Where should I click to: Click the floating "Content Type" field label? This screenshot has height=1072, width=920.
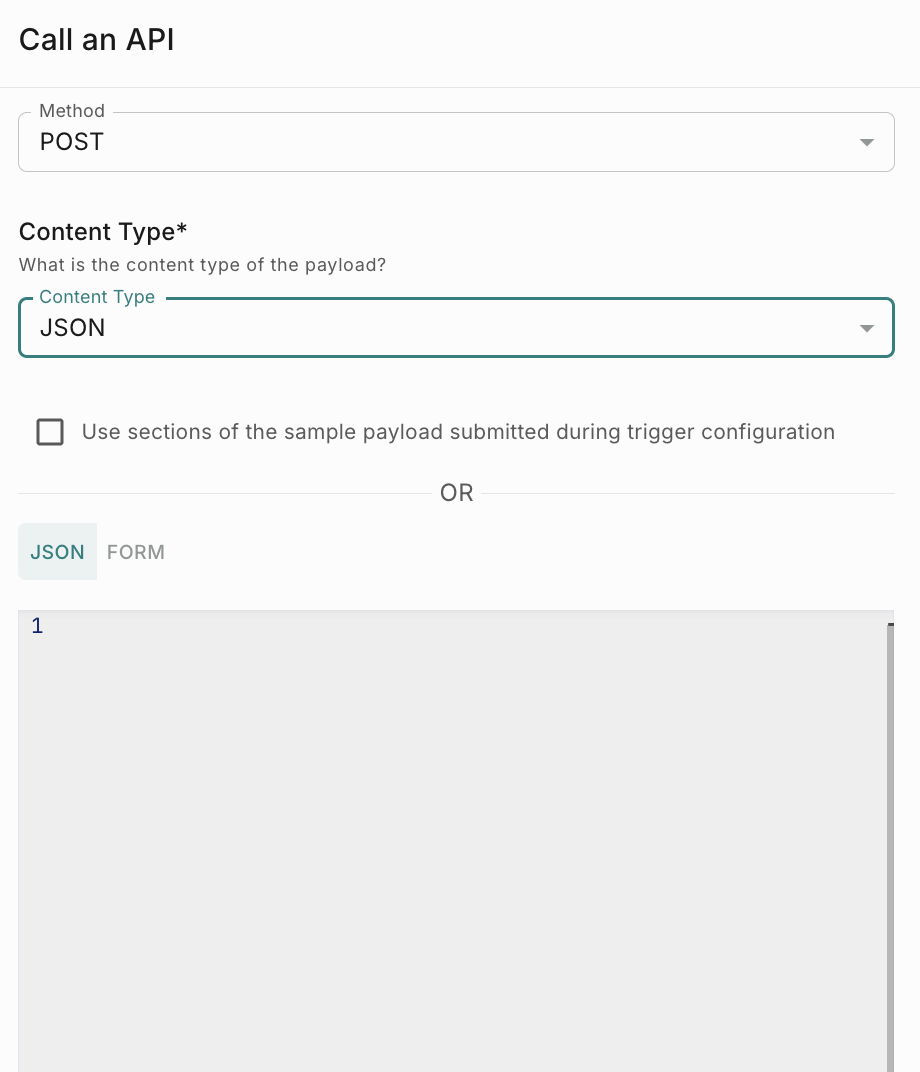pos(97,297)
